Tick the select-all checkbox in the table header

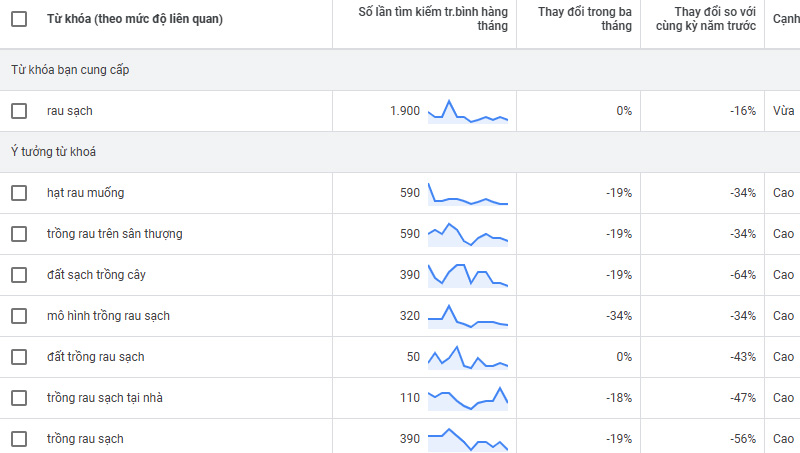click(19, 19)
